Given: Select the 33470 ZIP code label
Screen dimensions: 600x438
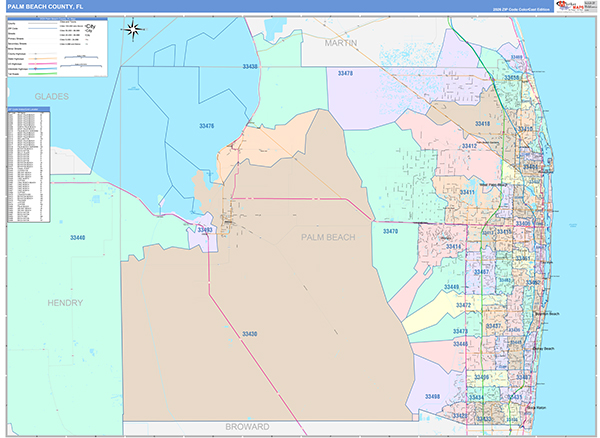Looking at the screenshot, I should (390, 231).
